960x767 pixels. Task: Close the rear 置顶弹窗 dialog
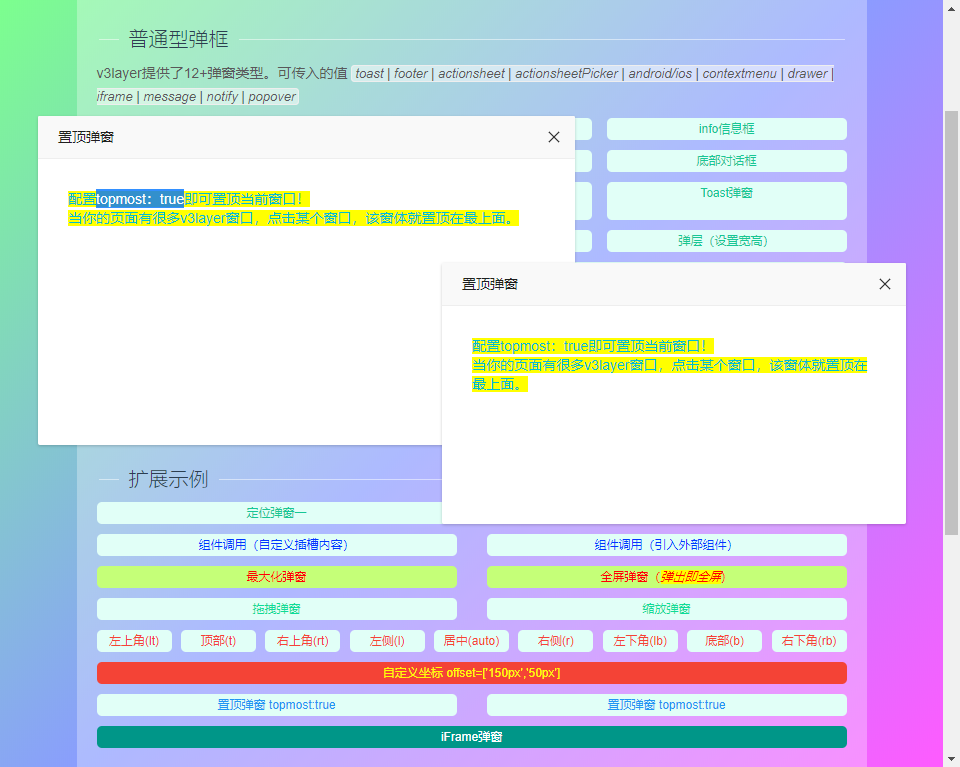[x=554, y=137]
